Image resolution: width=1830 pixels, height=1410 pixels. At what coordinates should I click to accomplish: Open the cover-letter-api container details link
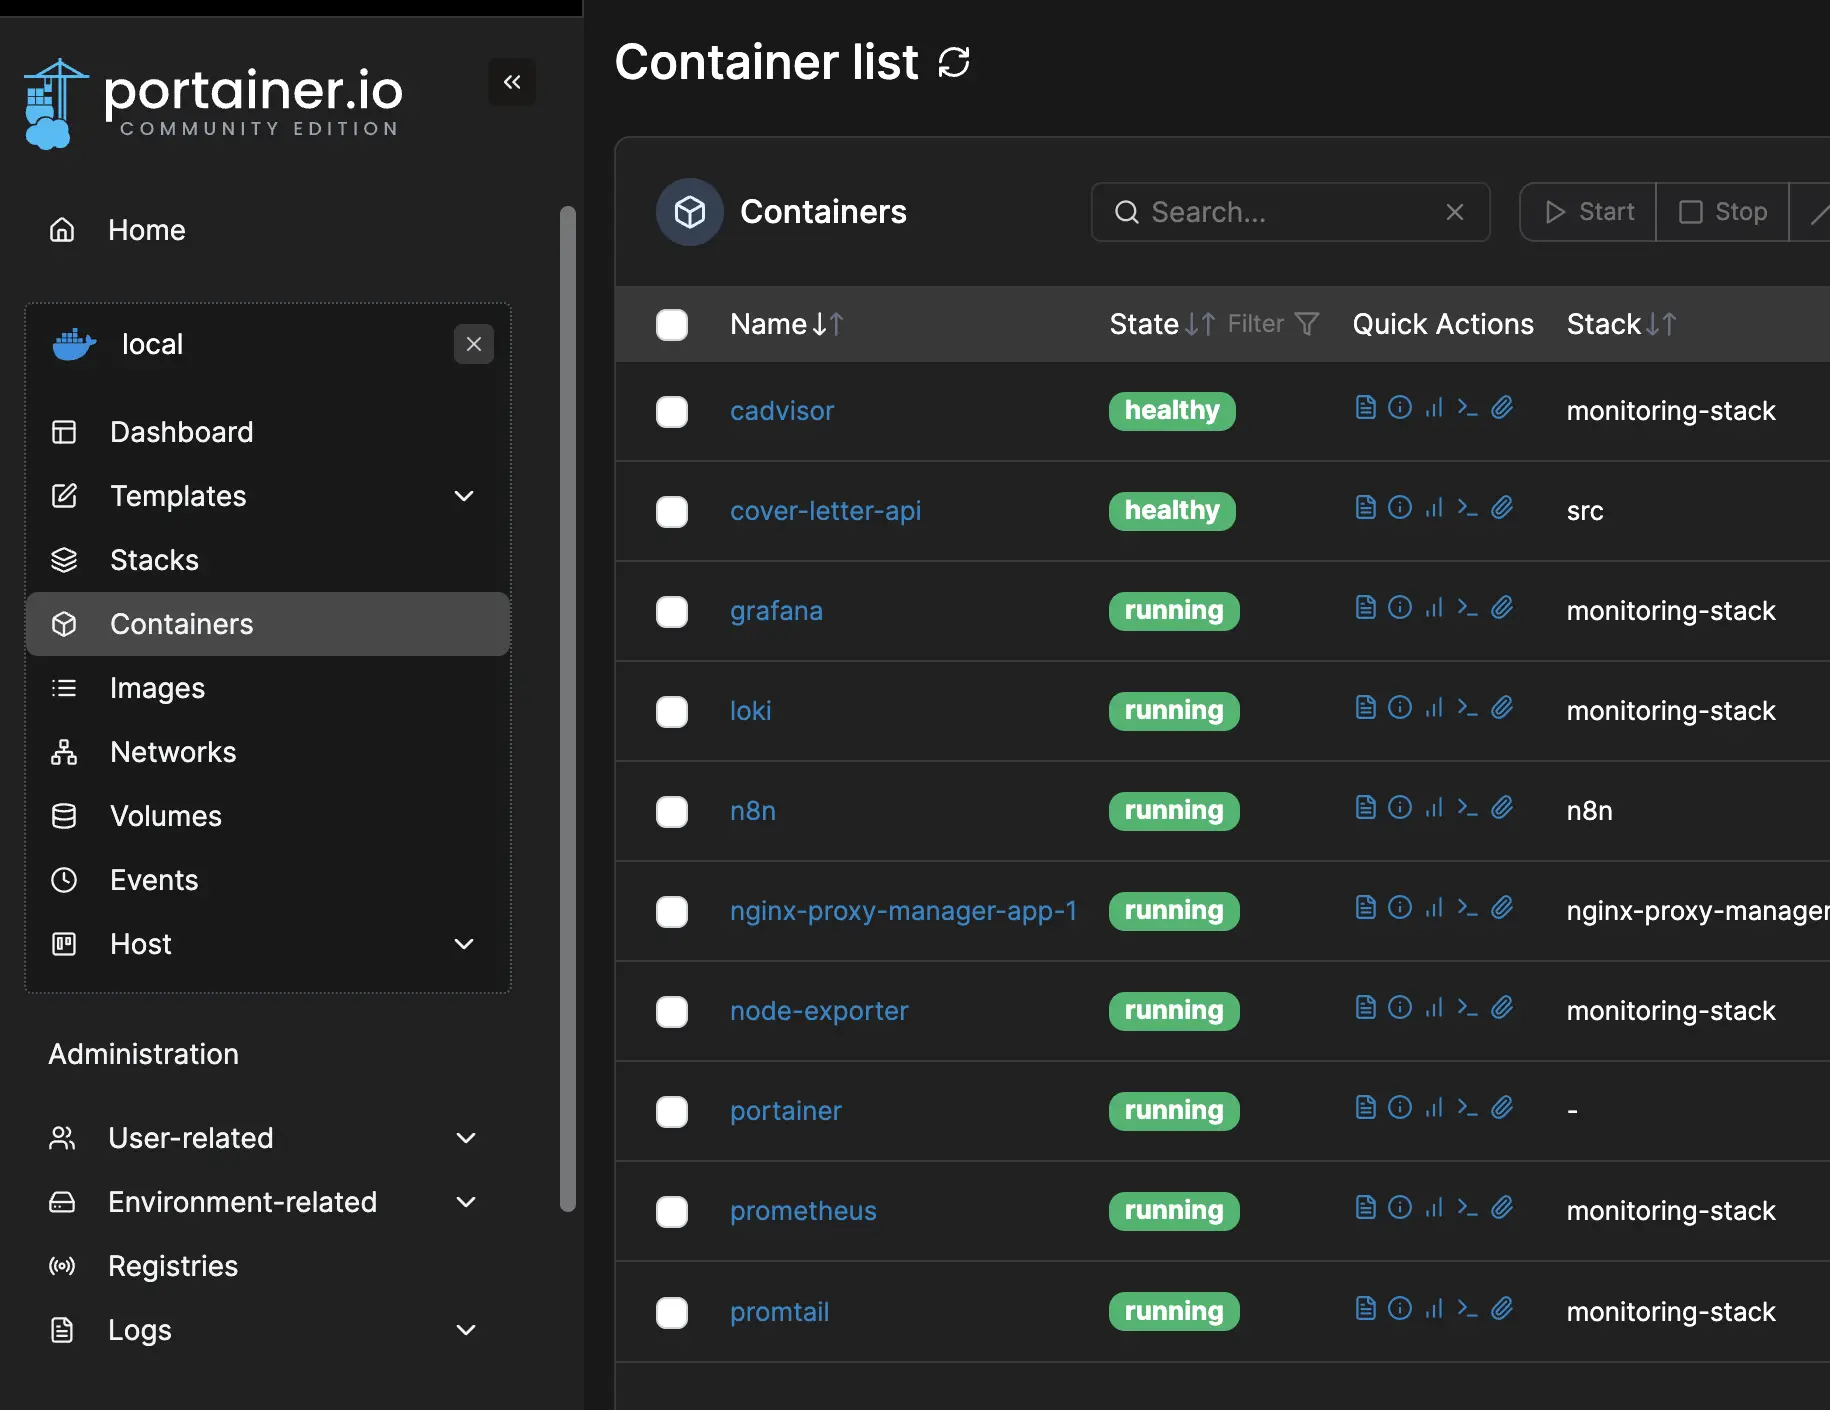tap(826, 510)
